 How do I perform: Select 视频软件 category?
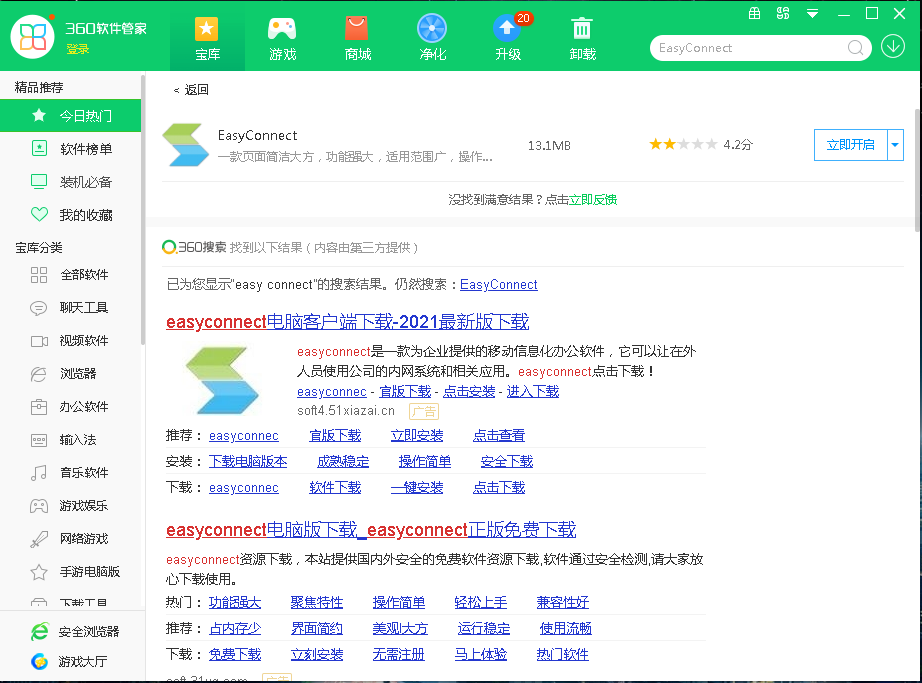(71, 340)
